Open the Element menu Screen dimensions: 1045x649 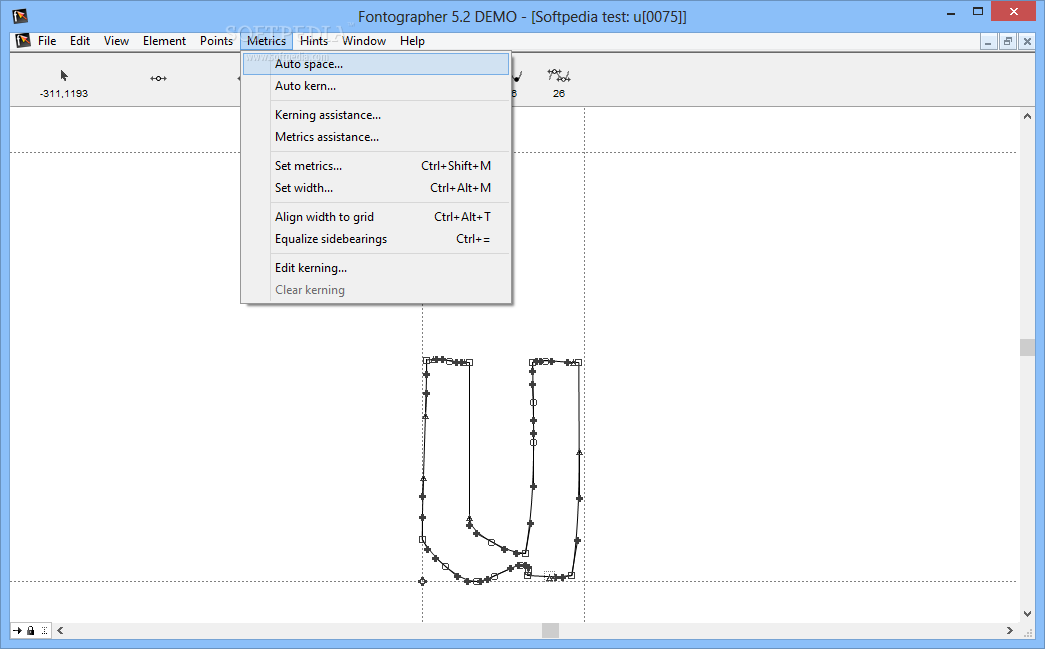[x=164, y=41]
